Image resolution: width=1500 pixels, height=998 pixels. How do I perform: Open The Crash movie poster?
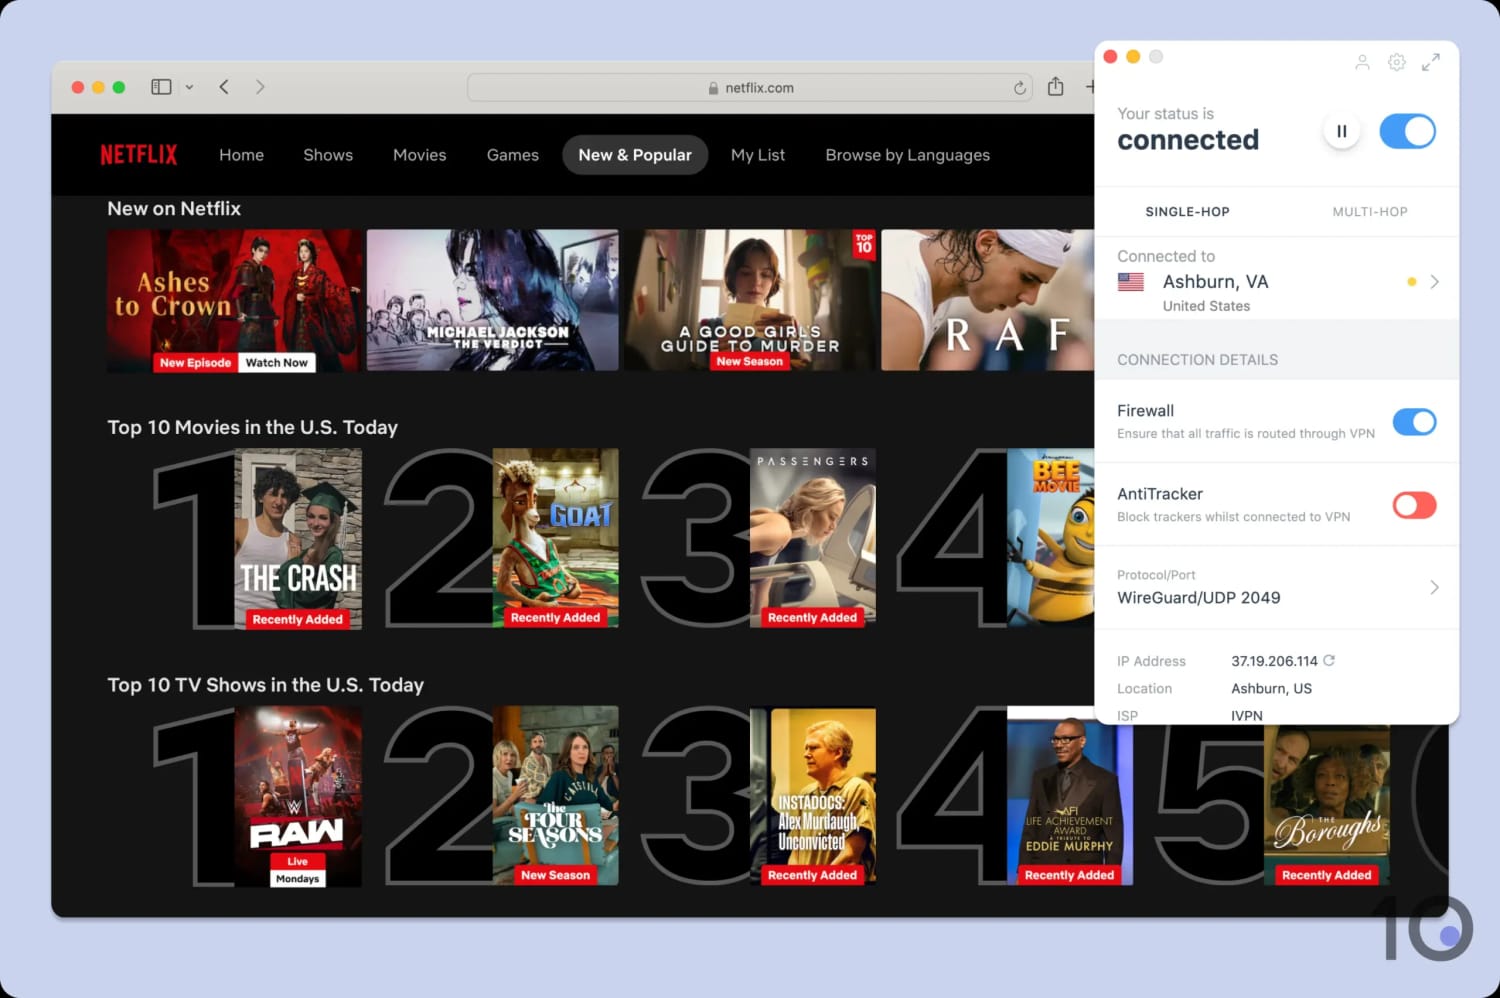pos(298,538)
